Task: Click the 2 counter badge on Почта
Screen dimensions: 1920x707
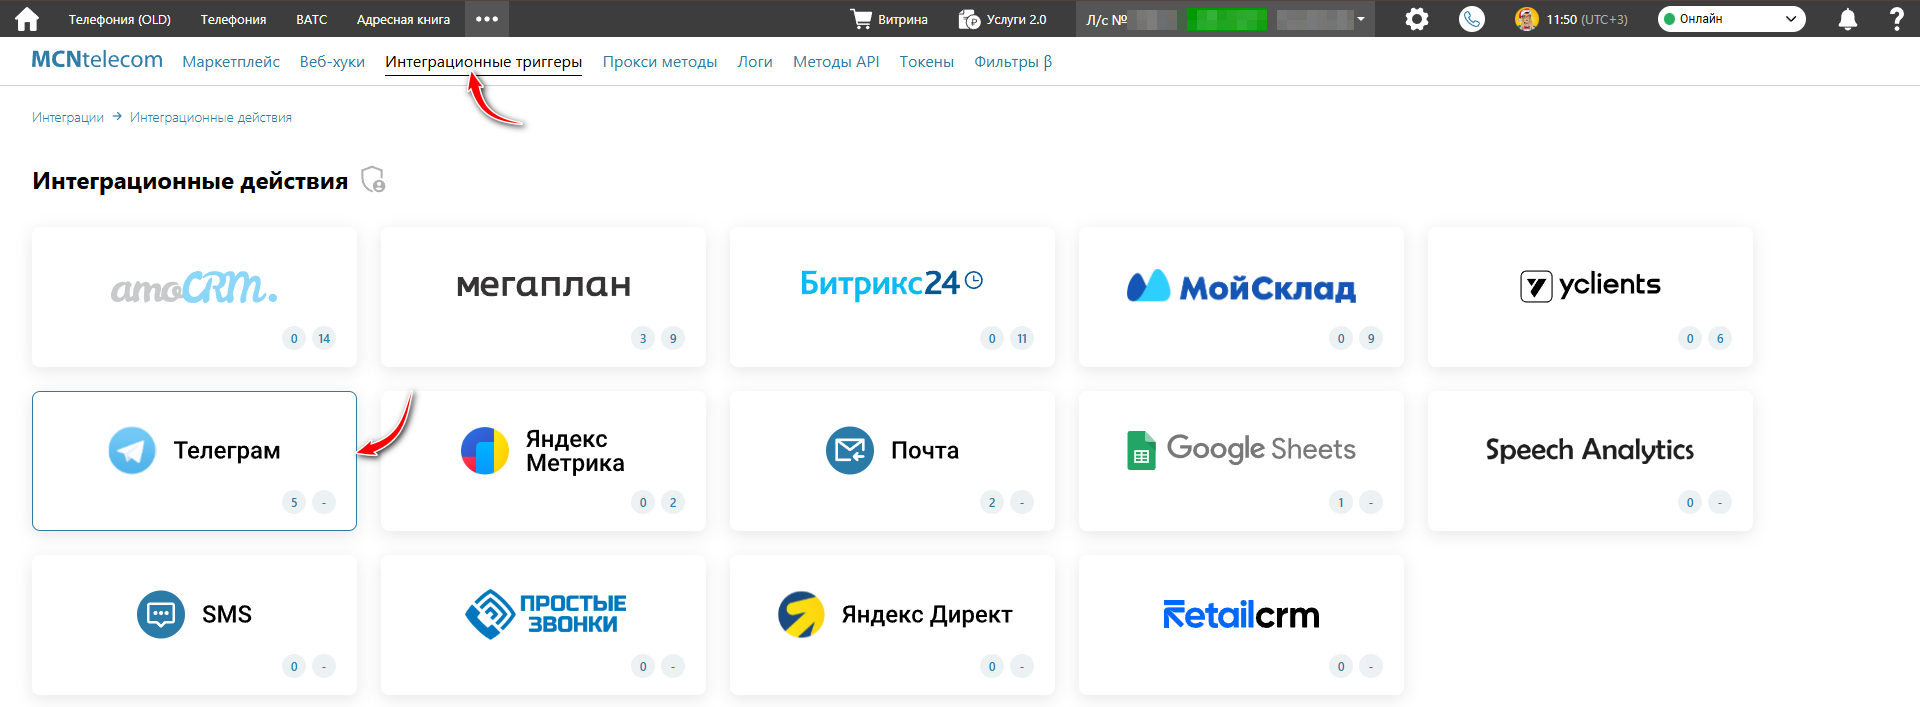Action: tap(992, 502)
